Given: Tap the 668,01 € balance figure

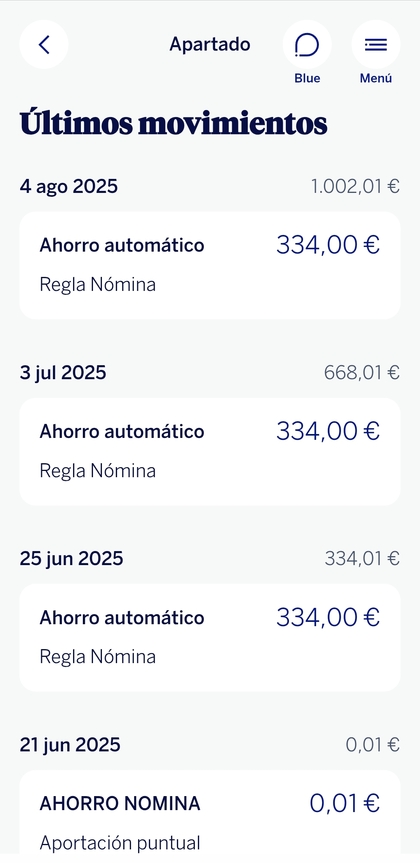Looking at the screenshot, I should [362, 373].
